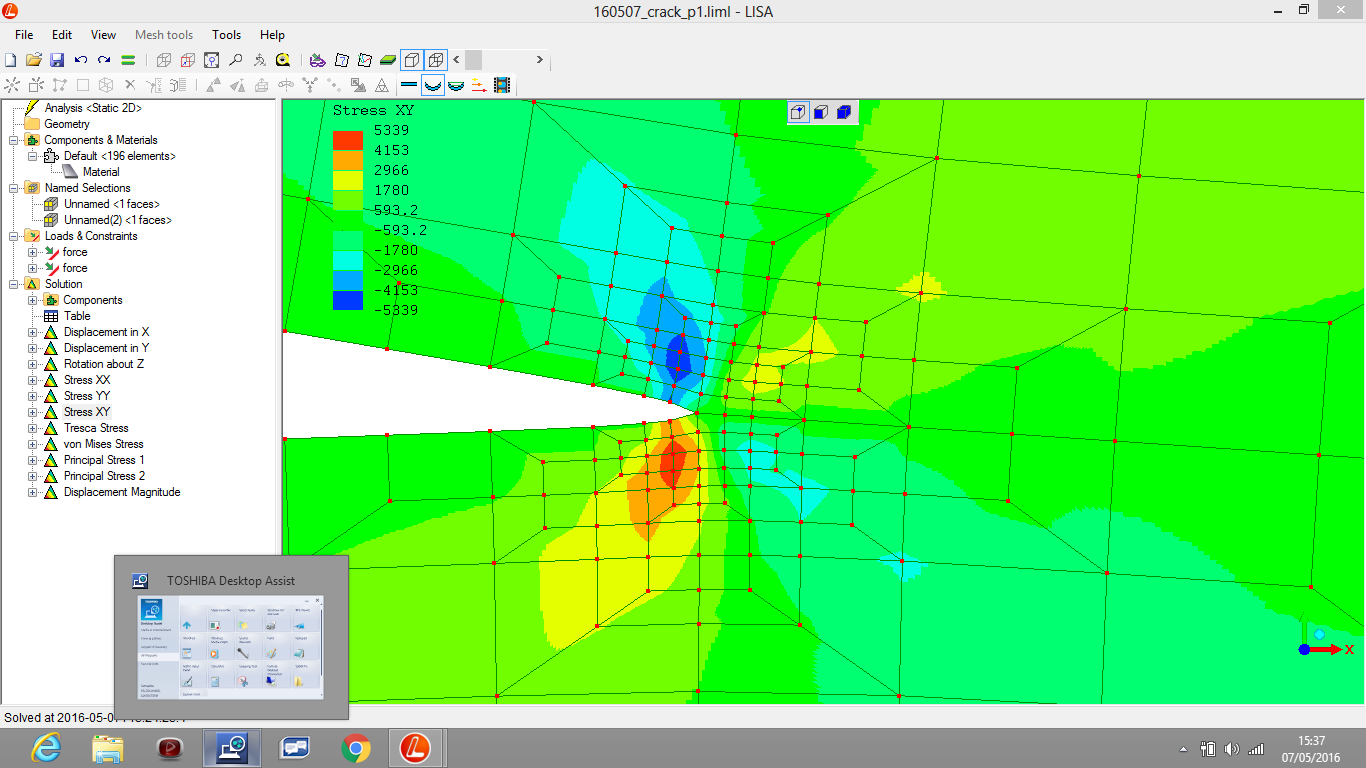Click the Undo arrow icon
Viewport: 1366px width, 768px height.
pyautogui.click(x=81, y=60)
